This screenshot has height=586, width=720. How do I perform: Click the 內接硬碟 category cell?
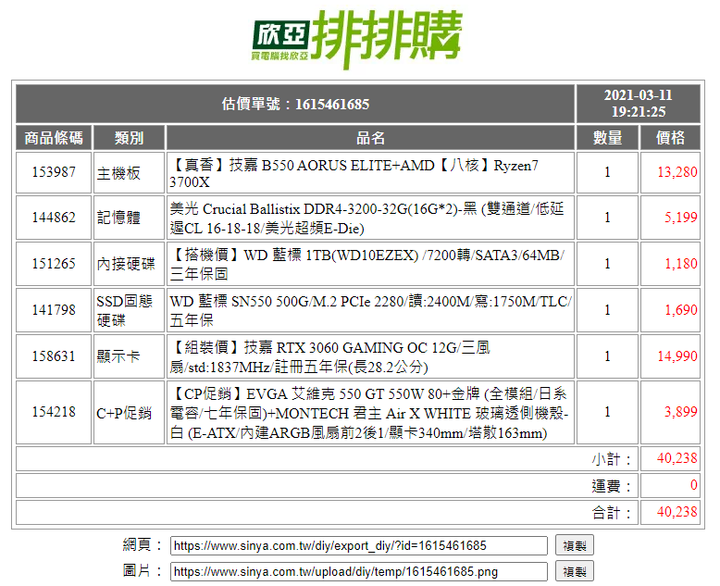pyautogui.click(x=129, y=264)
